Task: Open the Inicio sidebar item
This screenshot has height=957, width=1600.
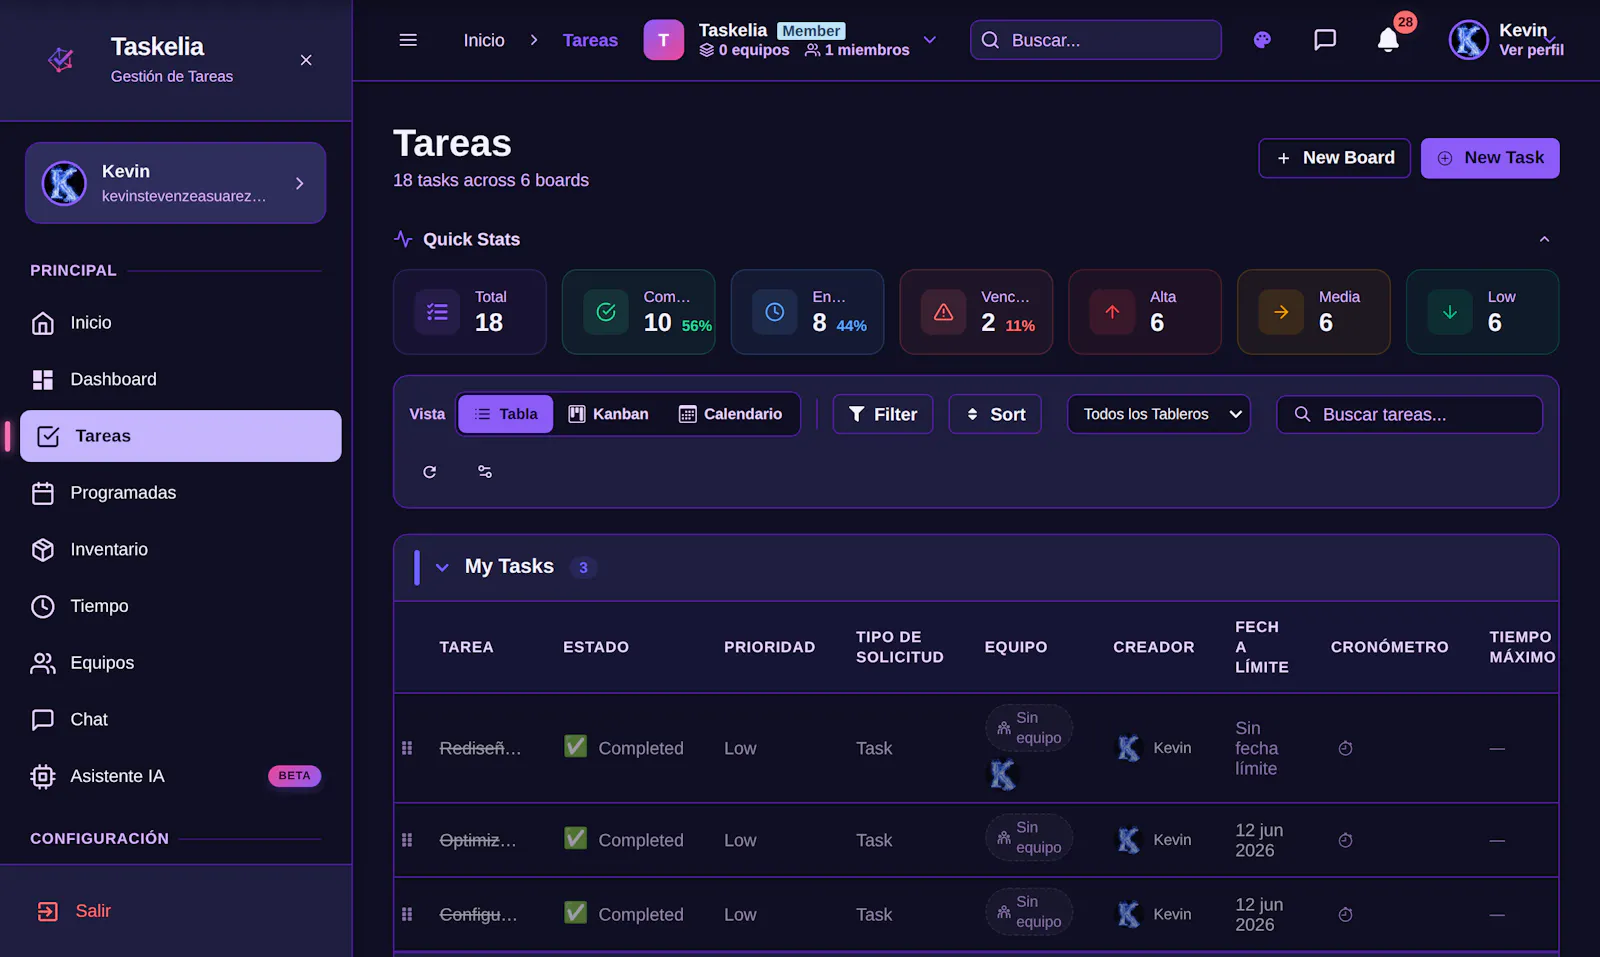Action: [x=180, y=323]
